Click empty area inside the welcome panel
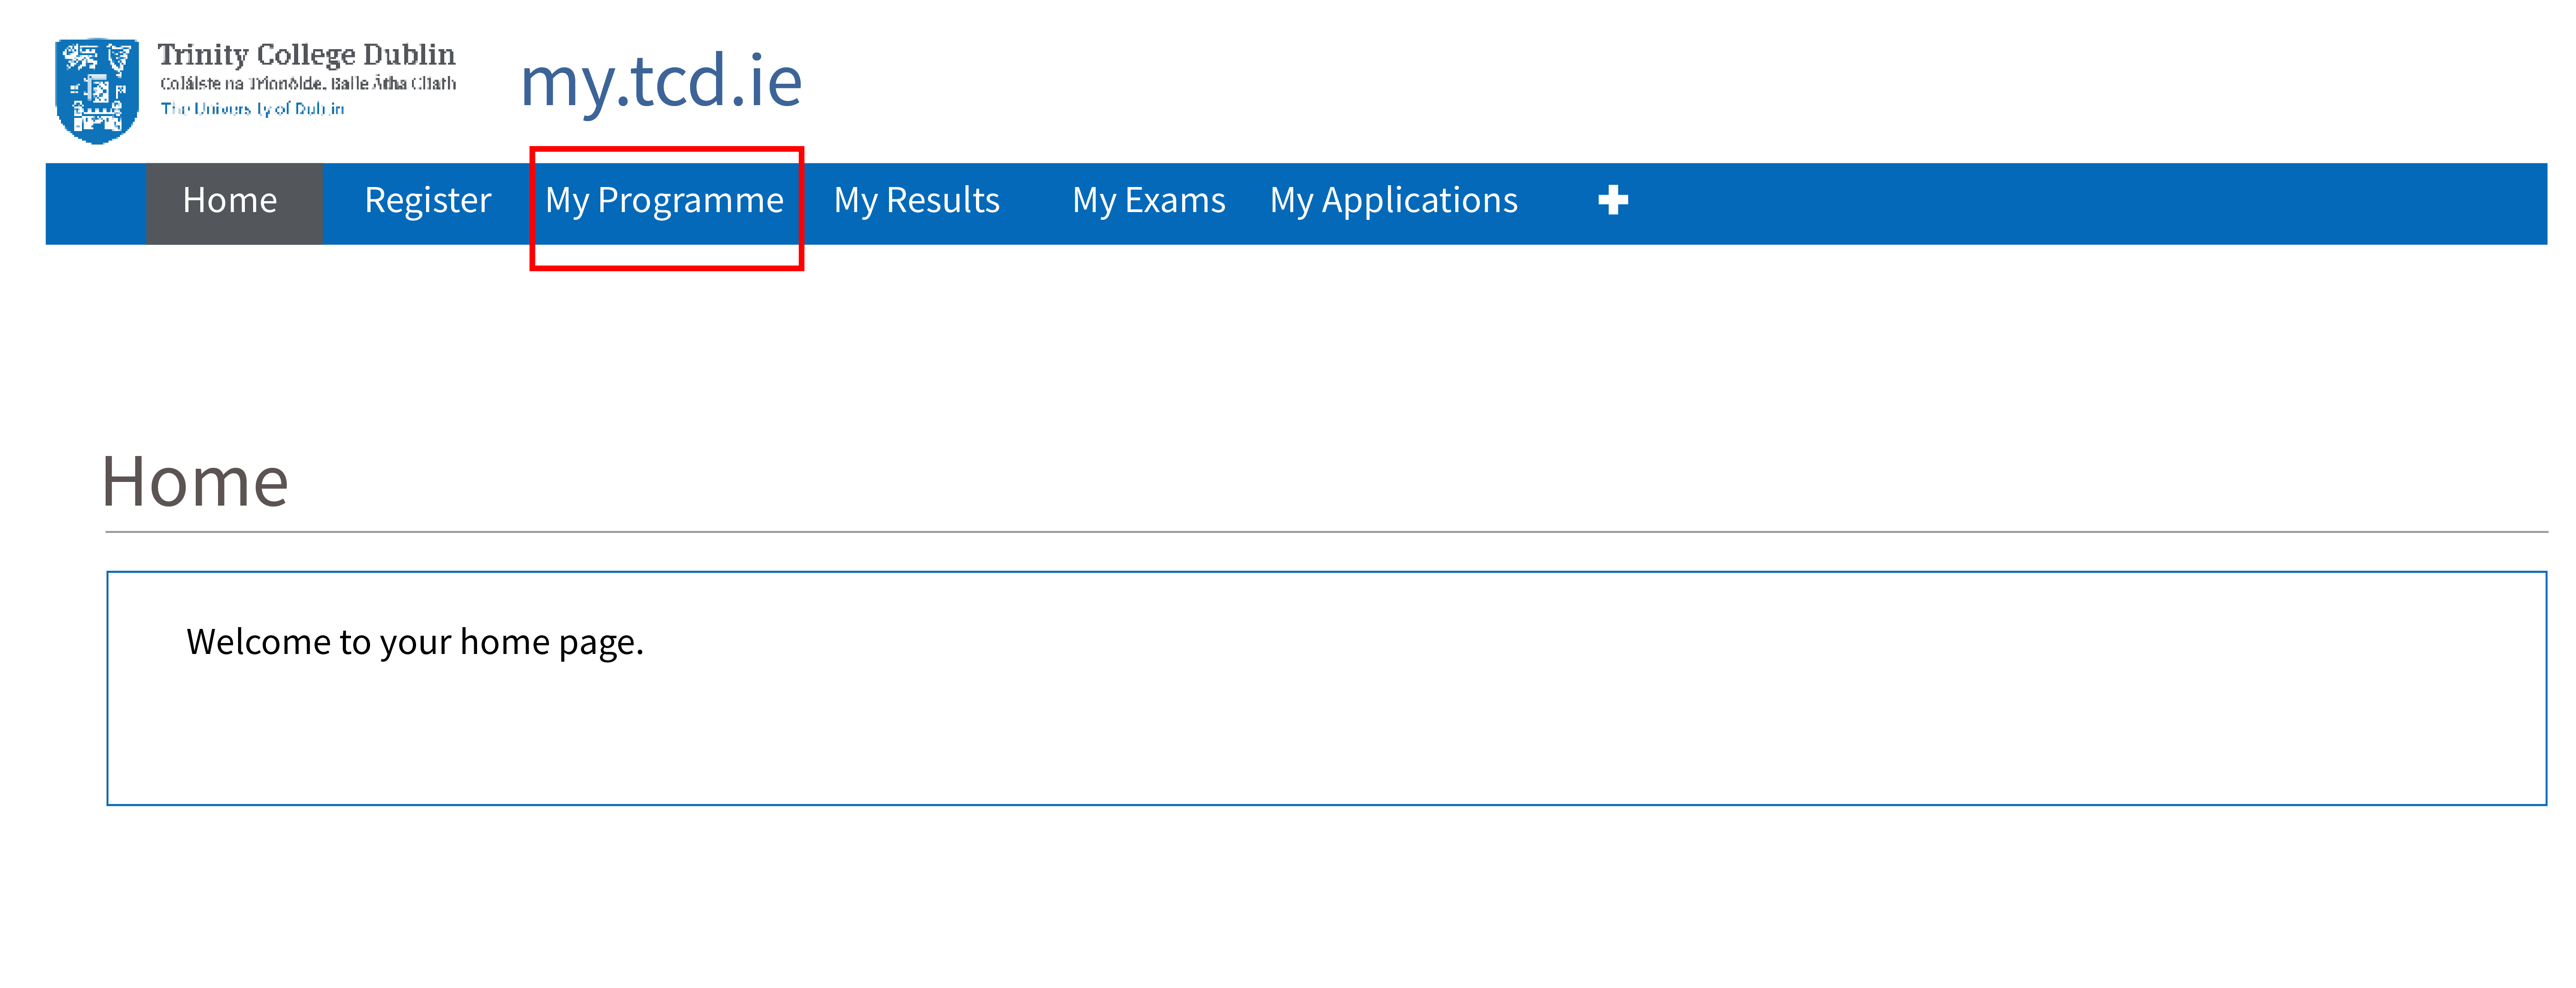Screen dimensions: 2576x988 point(1400,730)
